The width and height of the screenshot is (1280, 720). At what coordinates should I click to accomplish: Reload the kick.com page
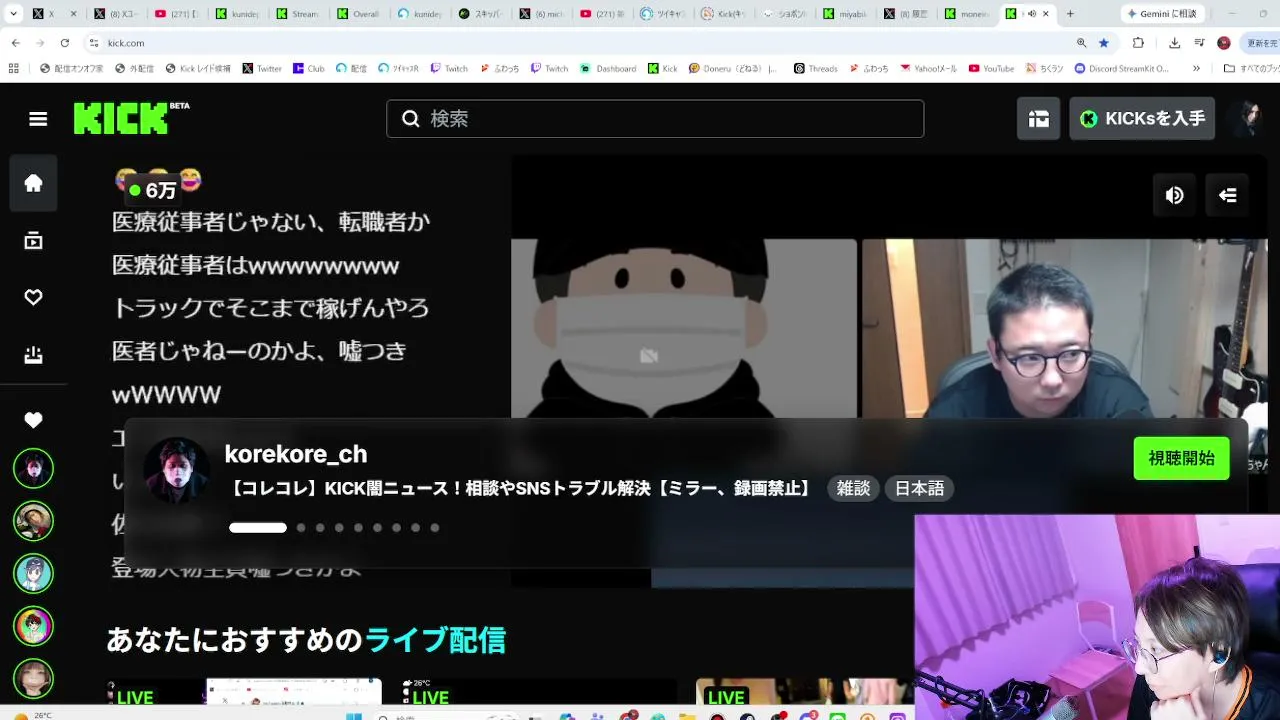pyautogui.click(x=65, y=43)
